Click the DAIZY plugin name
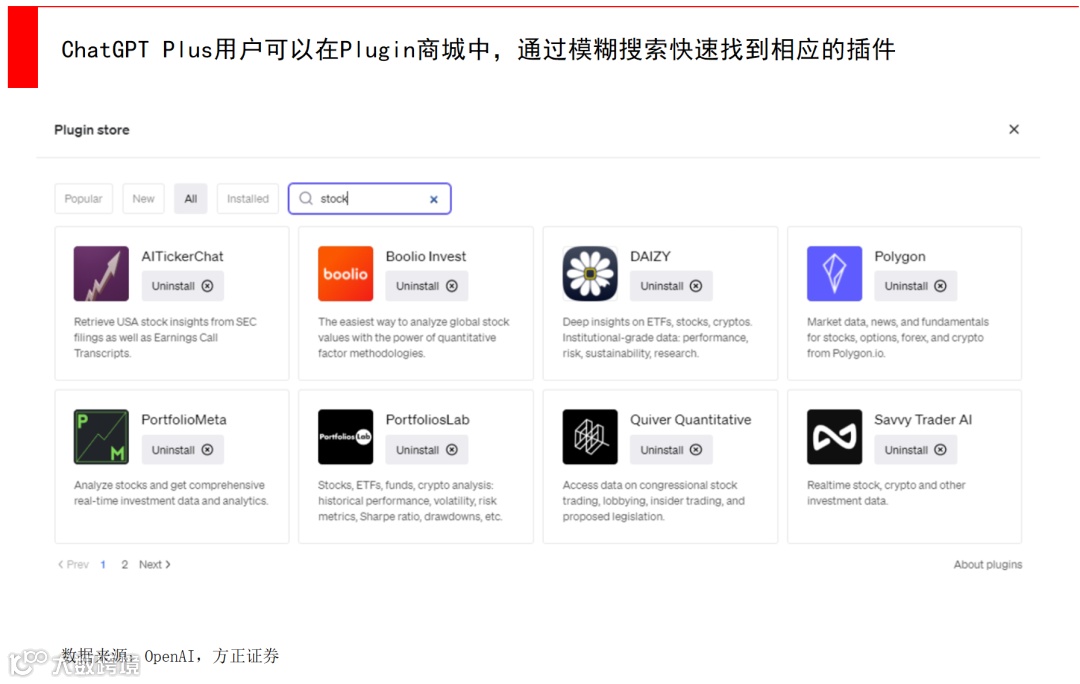 (x=650, y=256)
